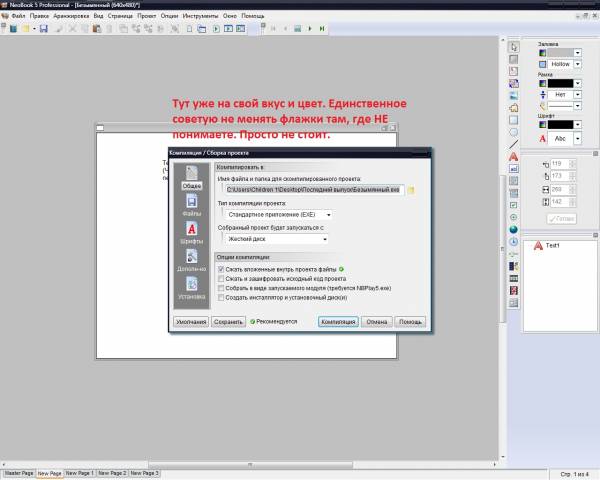Uncheck compress embedded project files option
Image resolution: width=600 pixels, height=480 pixels.
(221, 269)
